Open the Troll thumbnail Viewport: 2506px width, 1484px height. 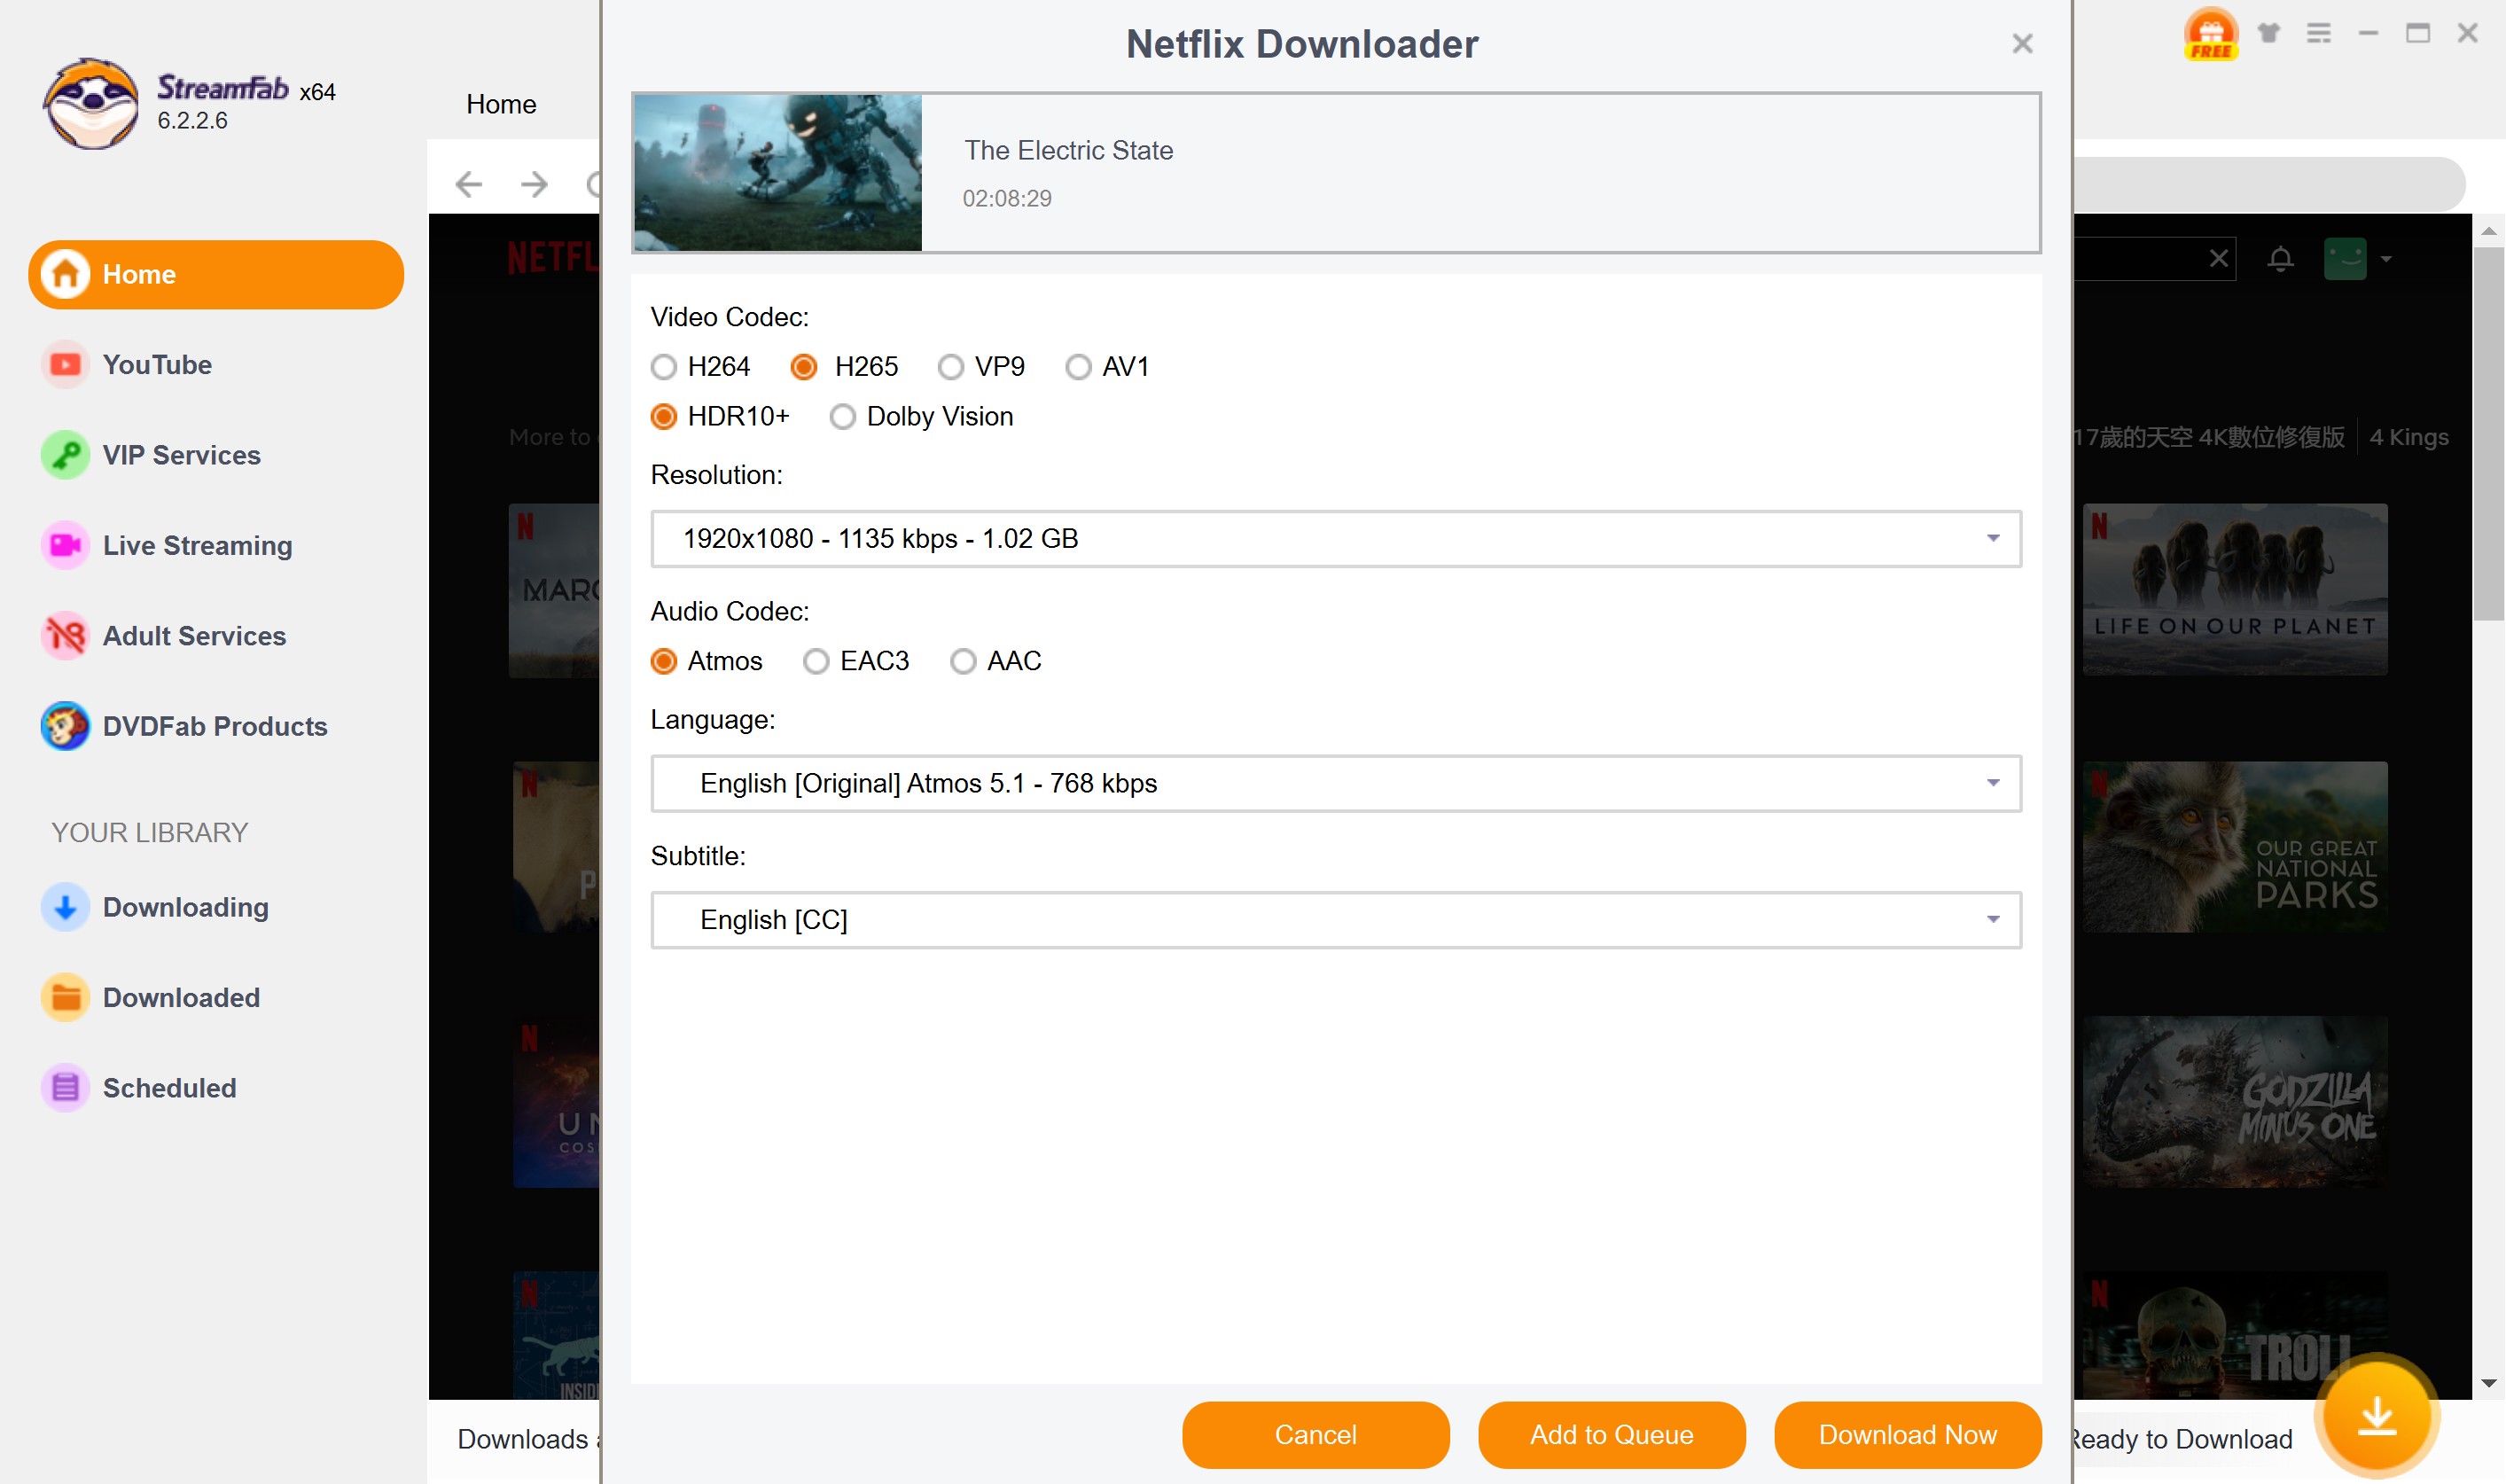coord(2234,1336)
